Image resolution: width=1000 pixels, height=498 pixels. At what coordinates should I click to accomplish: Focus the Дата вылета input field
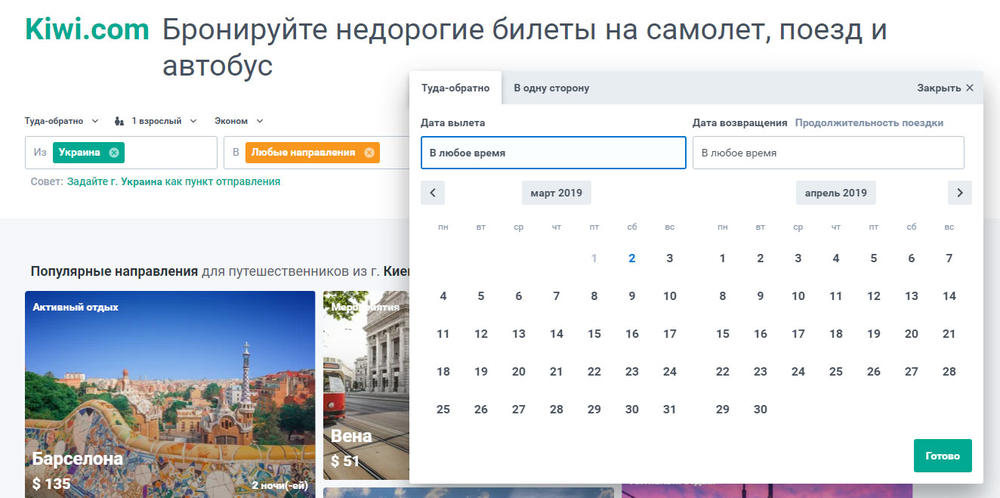(x=554, y=153)
